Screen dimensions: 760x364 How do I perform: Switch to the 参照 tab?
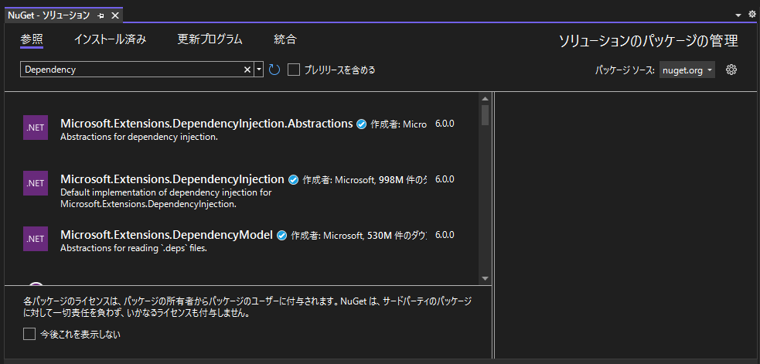[x=32, y=39]
